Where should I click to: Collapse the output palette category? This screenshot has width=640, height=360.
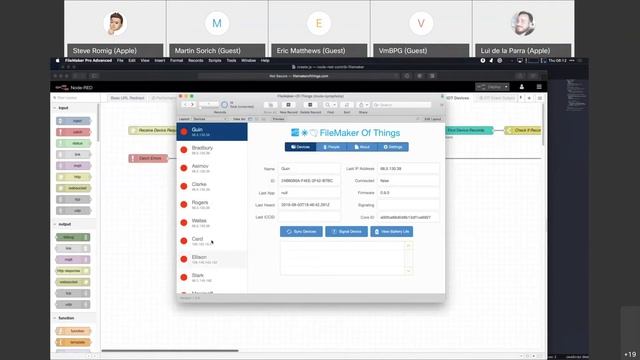coord(55,224)
